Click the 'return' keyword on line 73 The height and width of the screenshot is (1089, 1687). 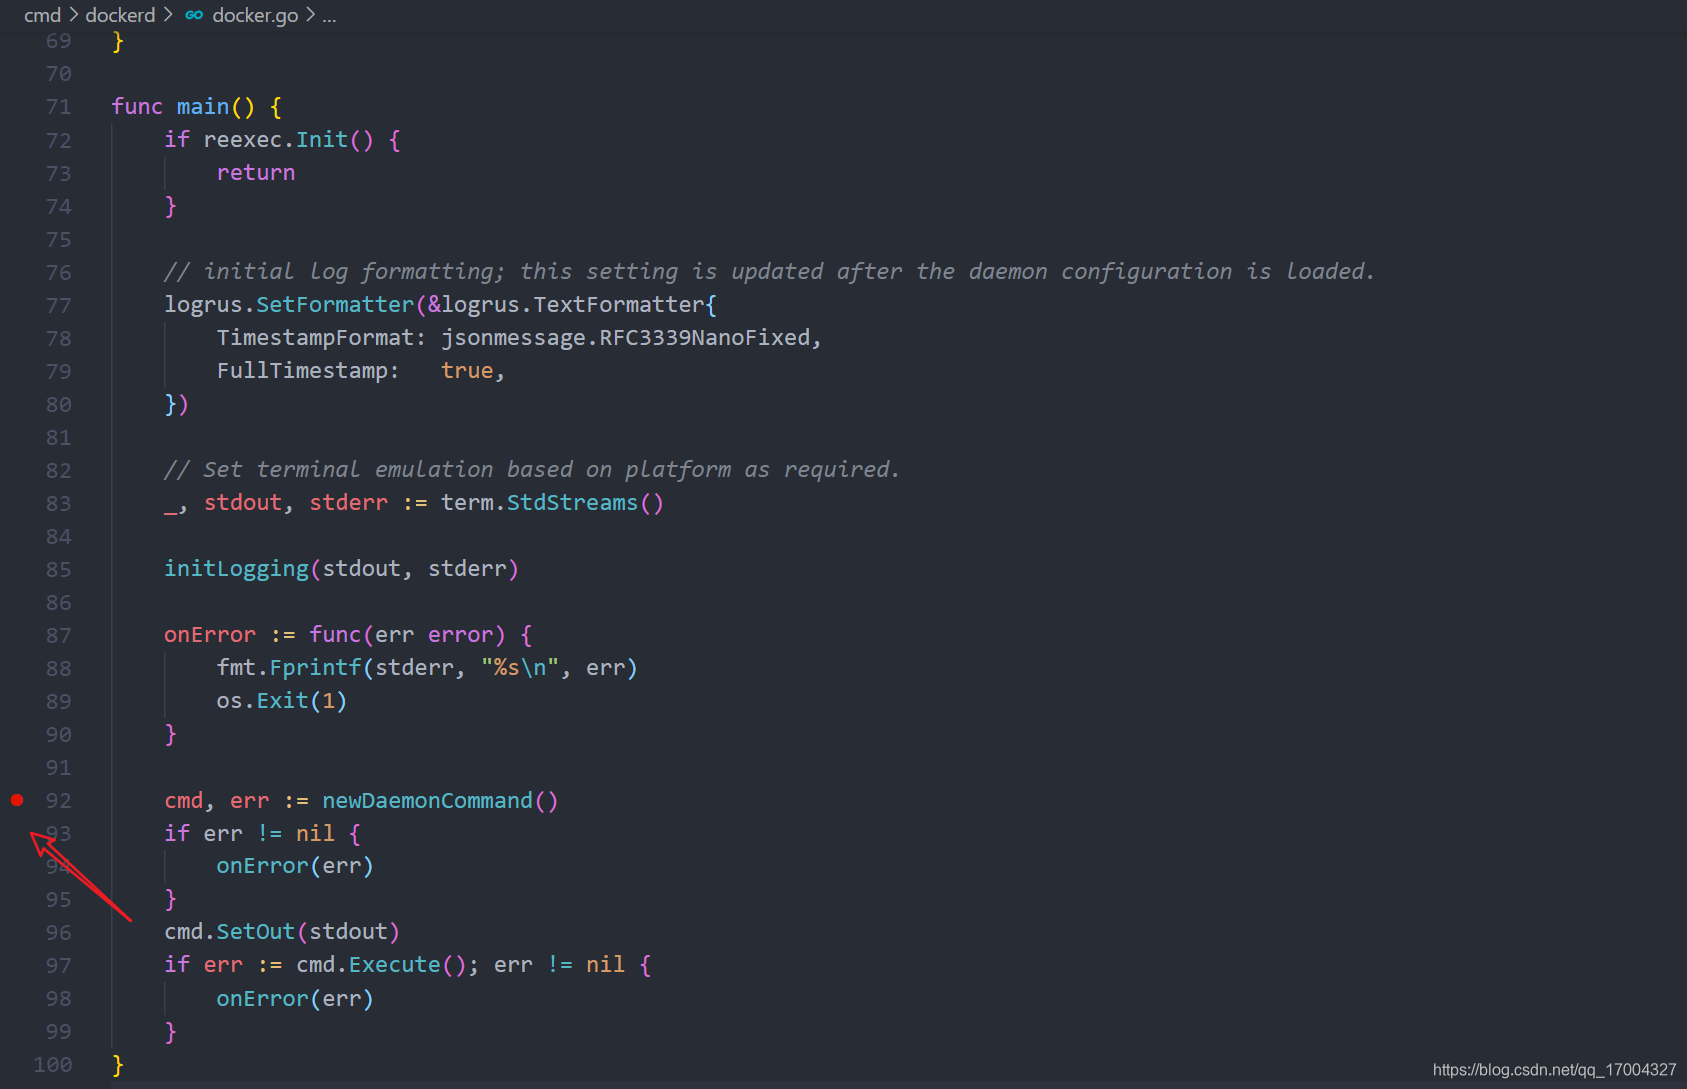(256, 173)
